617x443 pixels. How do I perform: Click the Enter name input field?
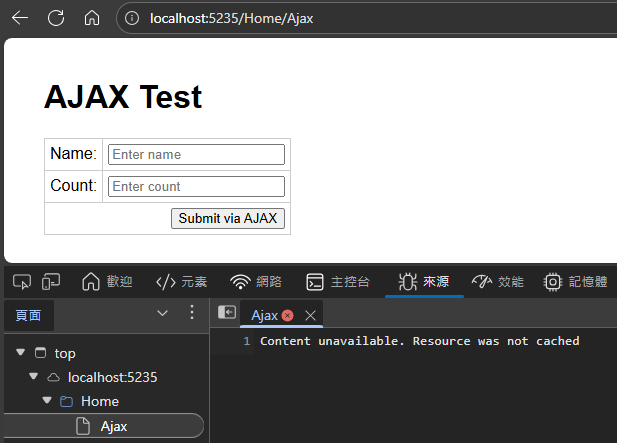[x=196, y=154]
